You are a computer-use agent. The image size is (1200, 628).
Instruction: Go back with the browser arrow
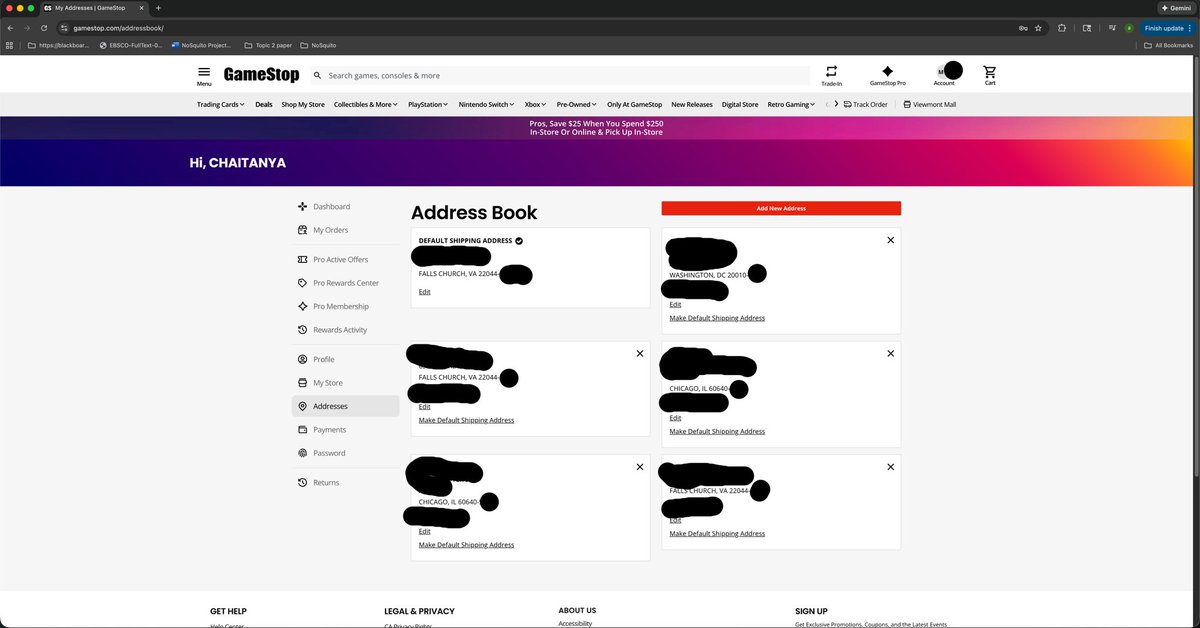click(10, 28)
